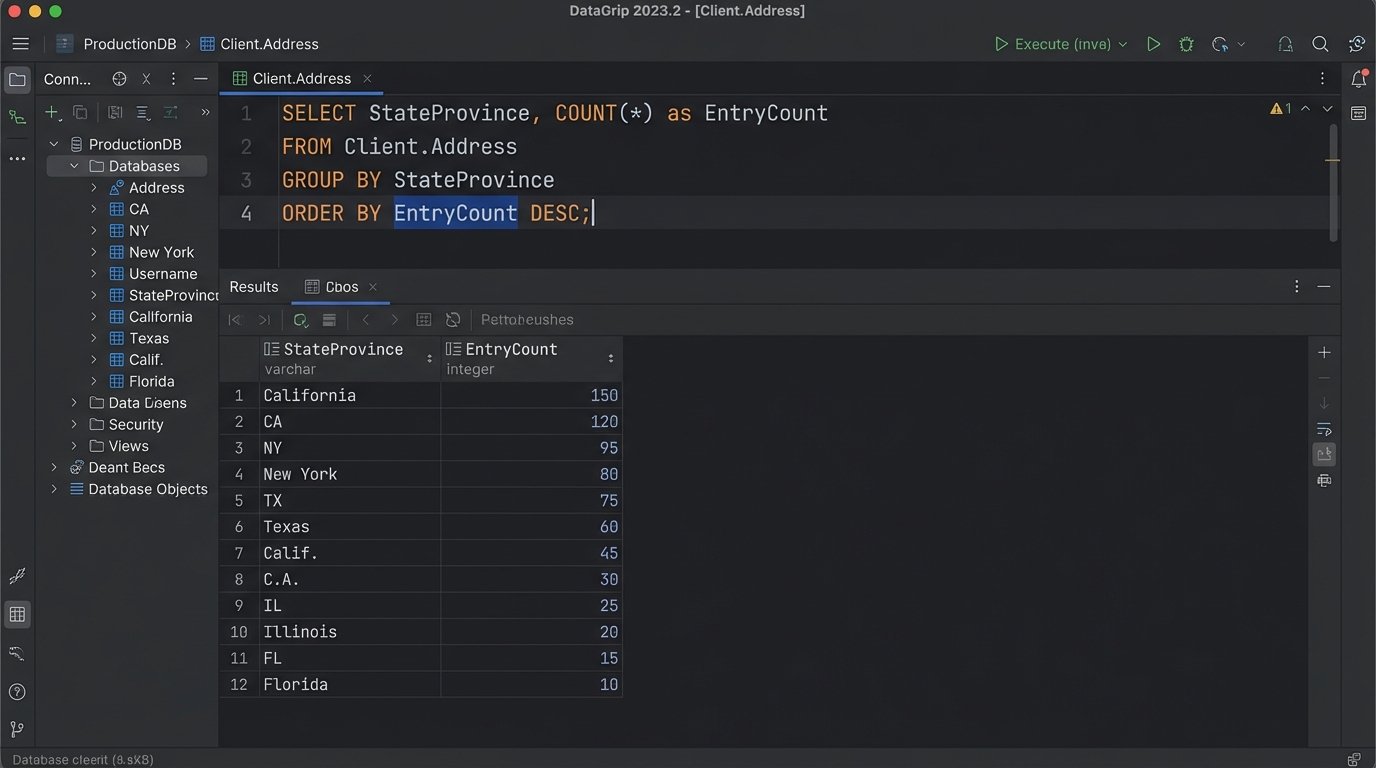Select the database table view icon in sidebar
This screenshot has height=768, width=1376.
pos(16,614)
